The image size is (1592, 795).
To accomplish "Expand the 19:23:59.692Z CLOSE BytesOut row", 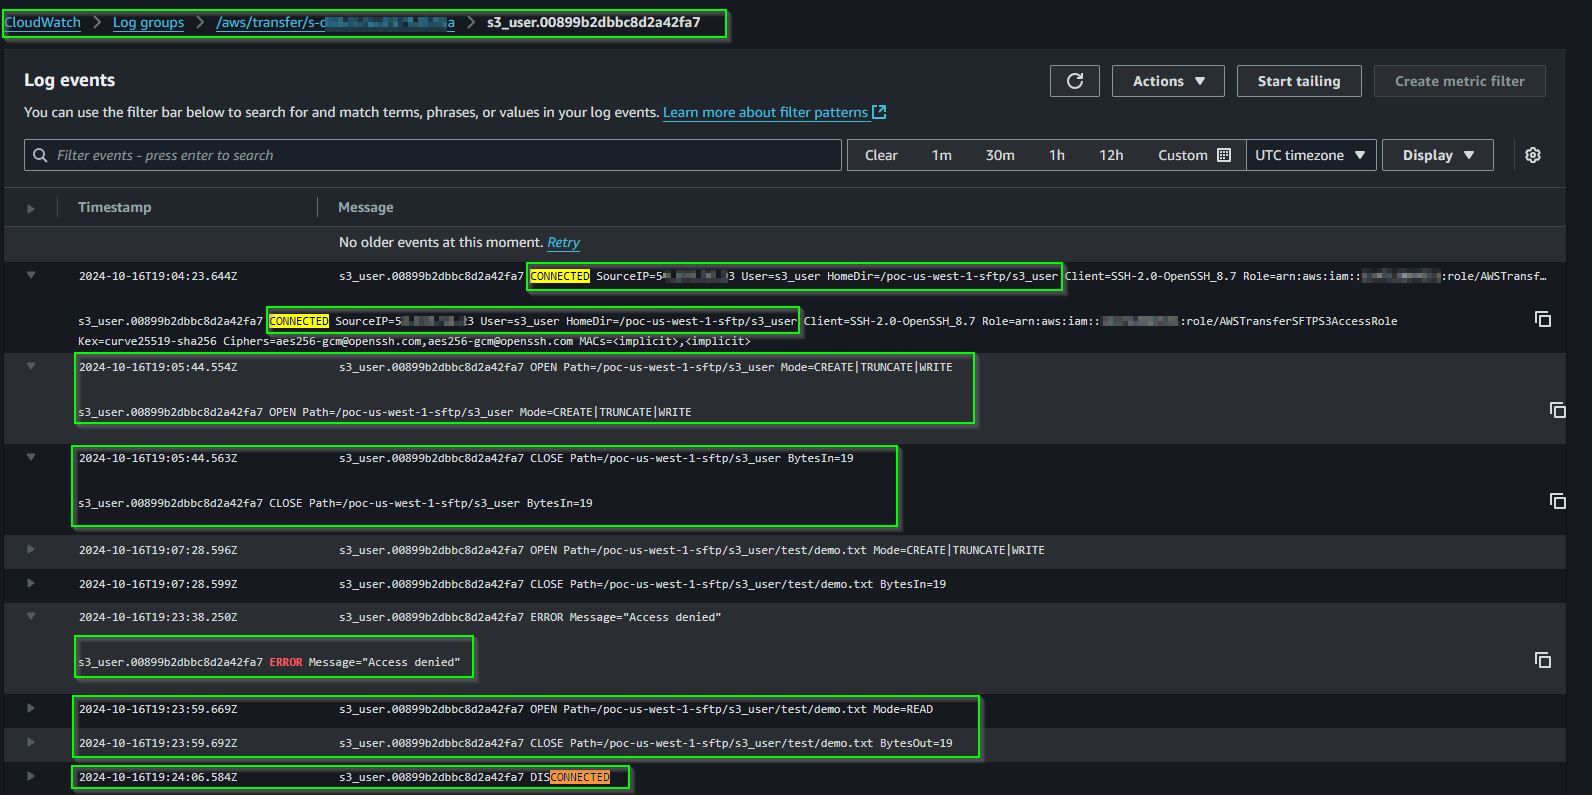I will point(31,742).
